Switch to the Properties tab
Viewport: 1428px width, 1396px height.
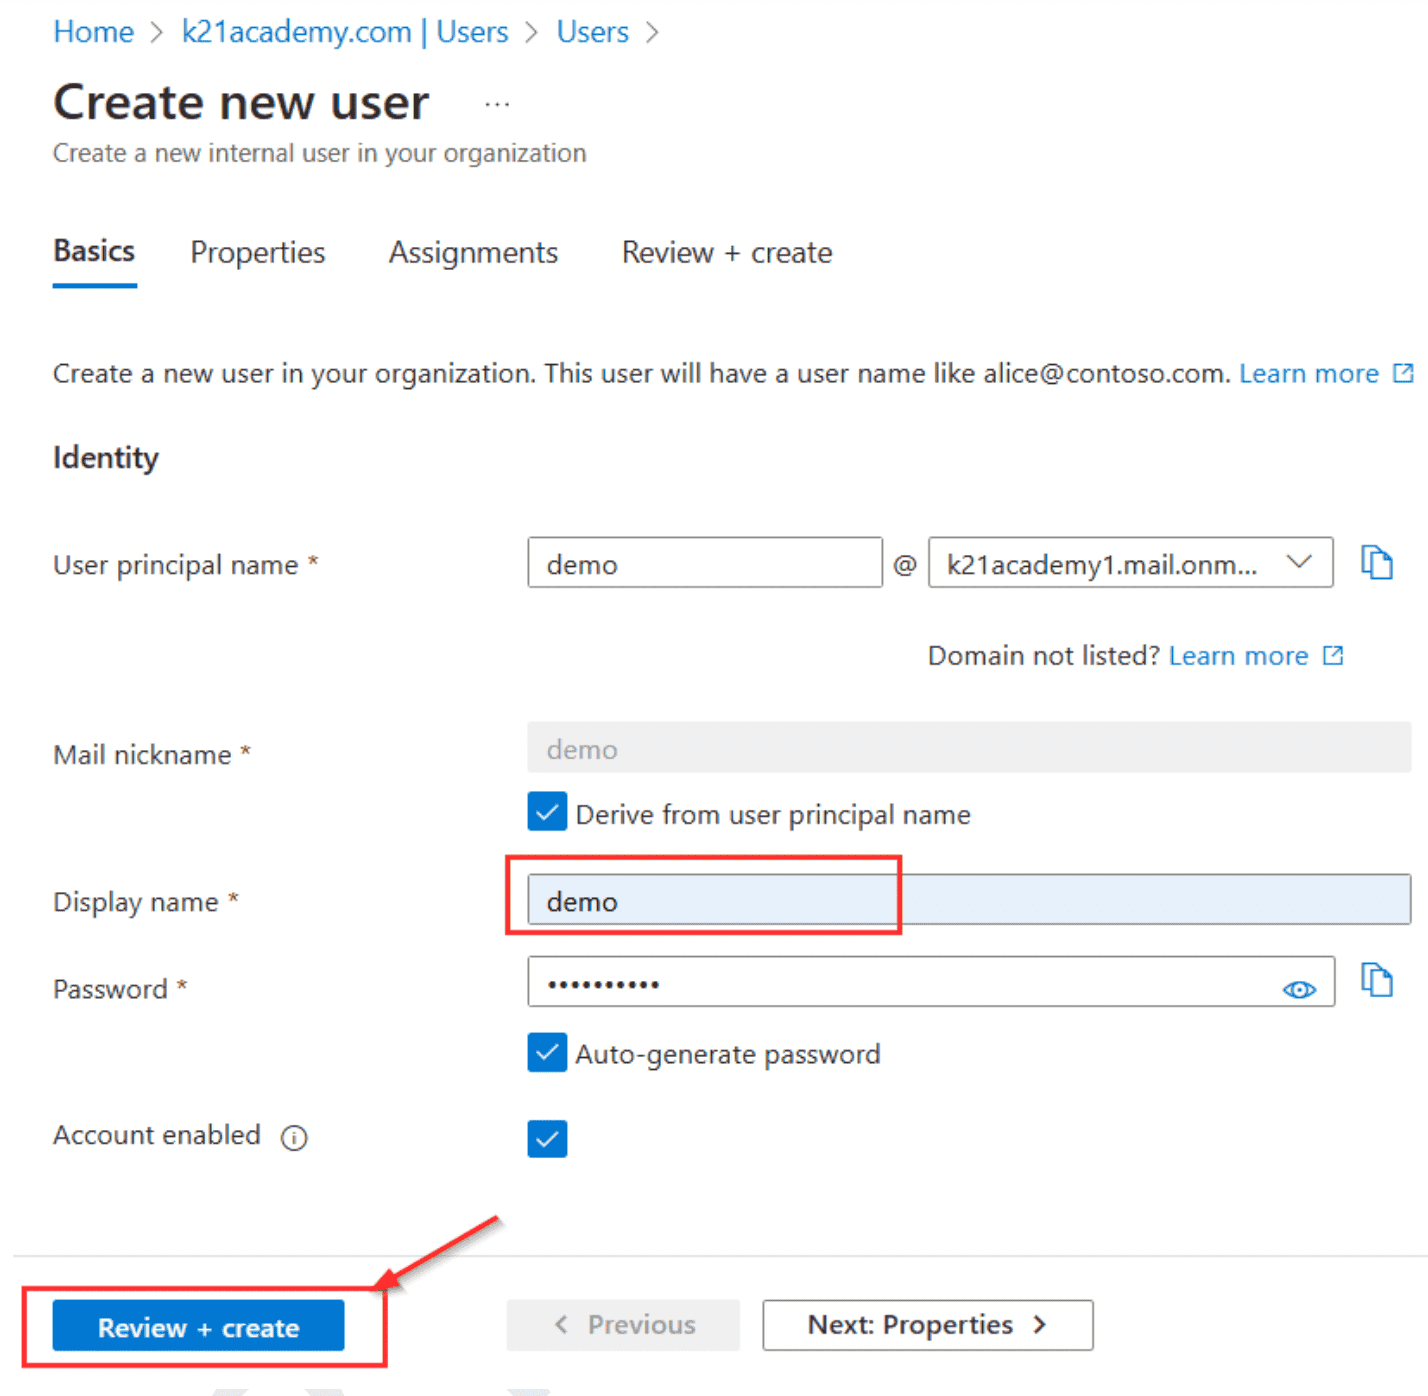257,253
